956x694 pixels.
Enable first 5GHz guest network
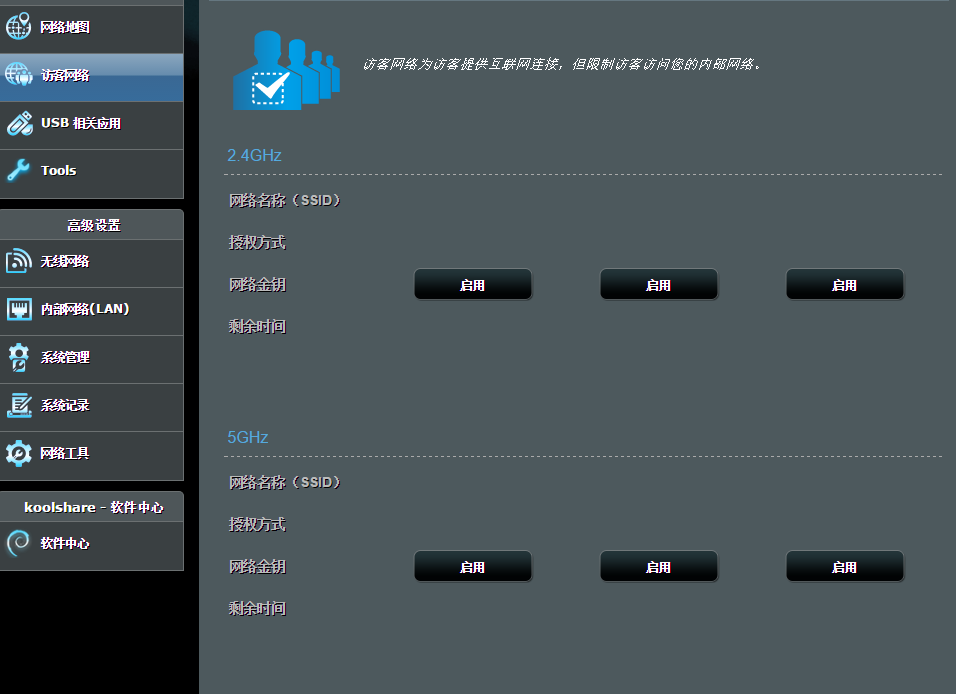pyautogui.click(x=473, y=567)
